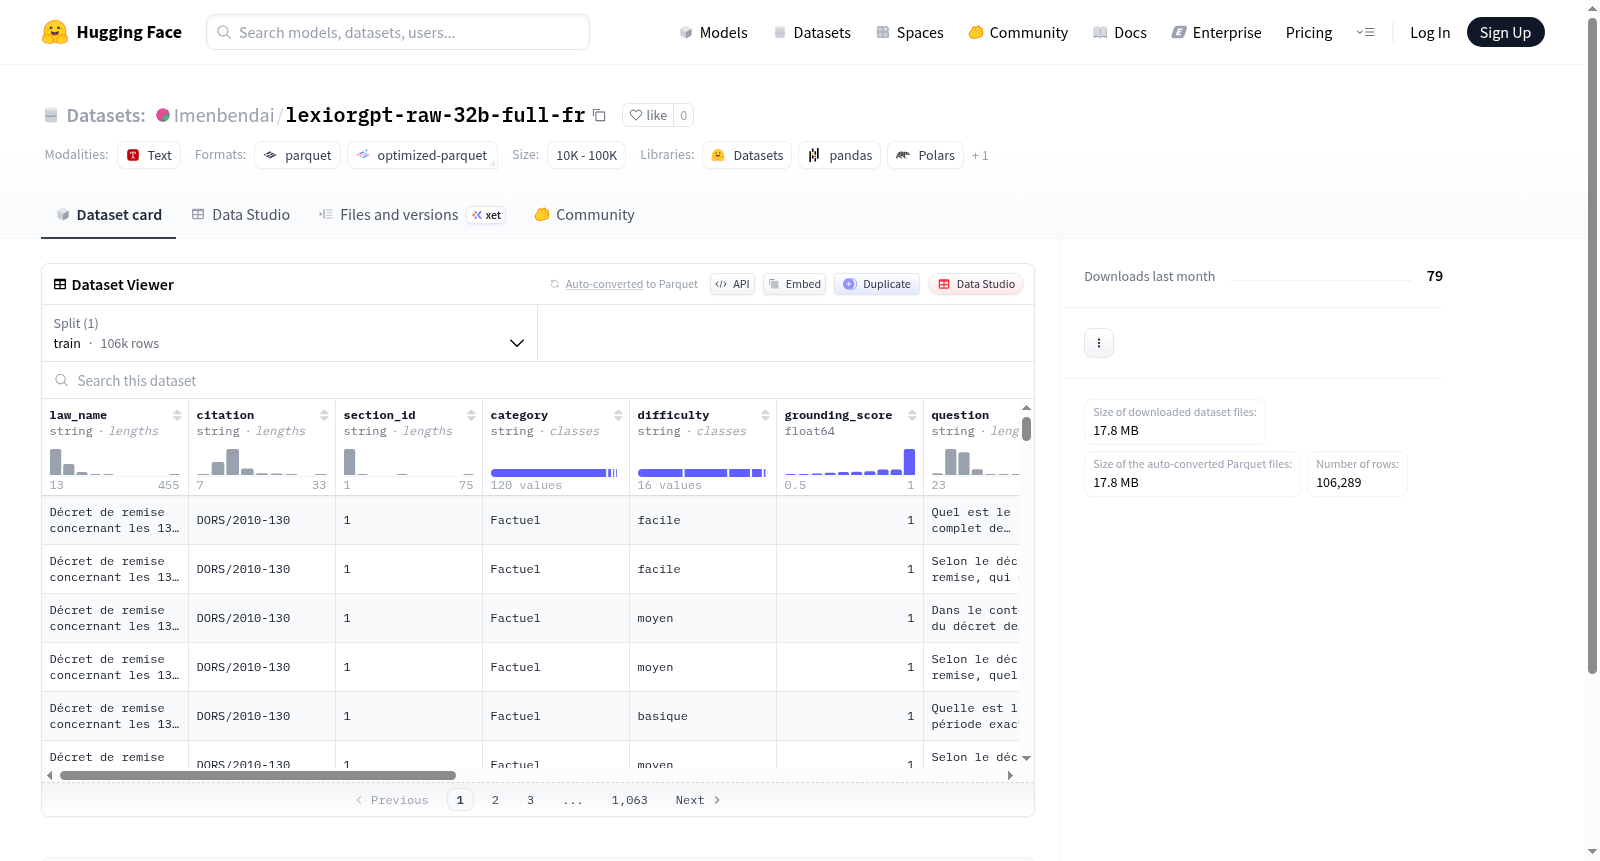Open Docs in the top navigation
The width and height of the screenshot is (1600, 861).
click(x=1120, y=33)
